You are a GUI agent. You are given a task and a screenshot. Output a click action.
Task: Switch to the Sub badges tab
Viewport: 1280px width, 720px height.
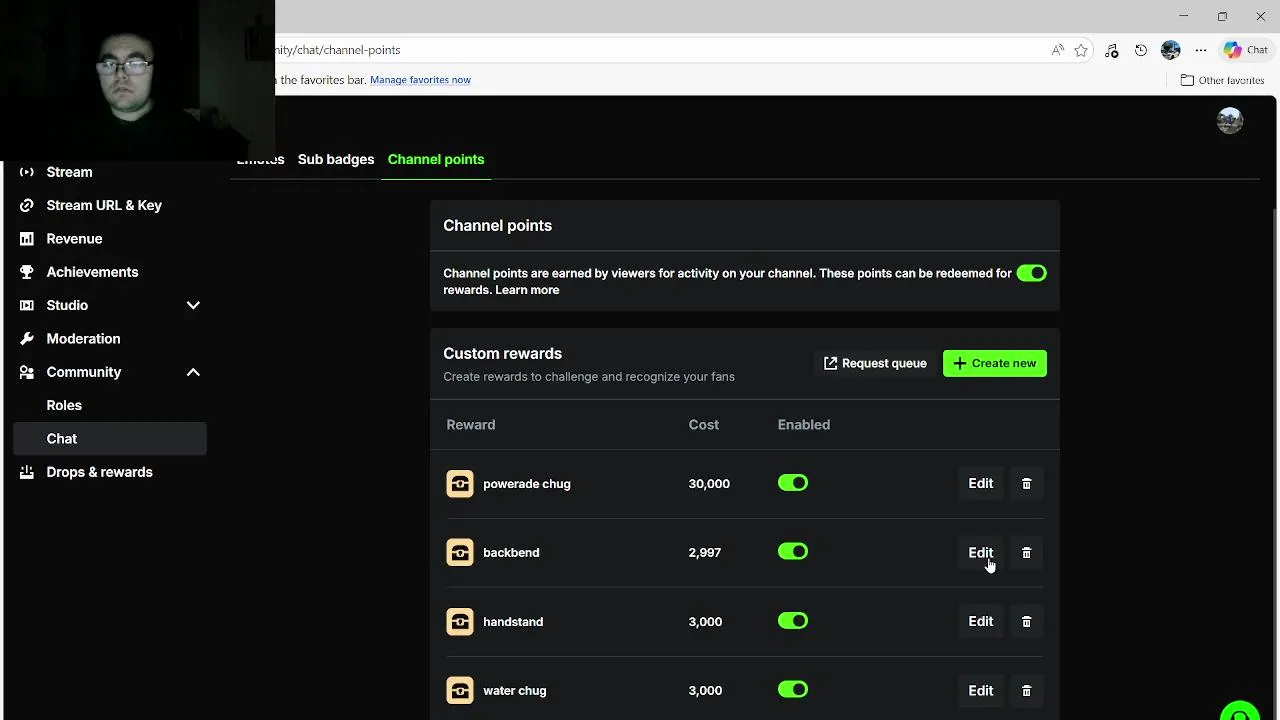click(x=336, y=159)
